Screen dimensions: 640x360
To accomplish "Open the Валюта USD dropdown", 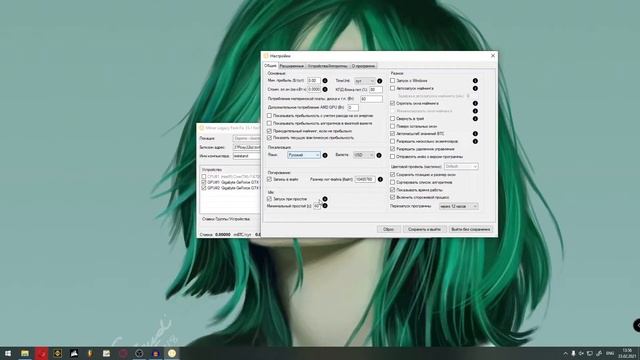I will click(363, 155).
